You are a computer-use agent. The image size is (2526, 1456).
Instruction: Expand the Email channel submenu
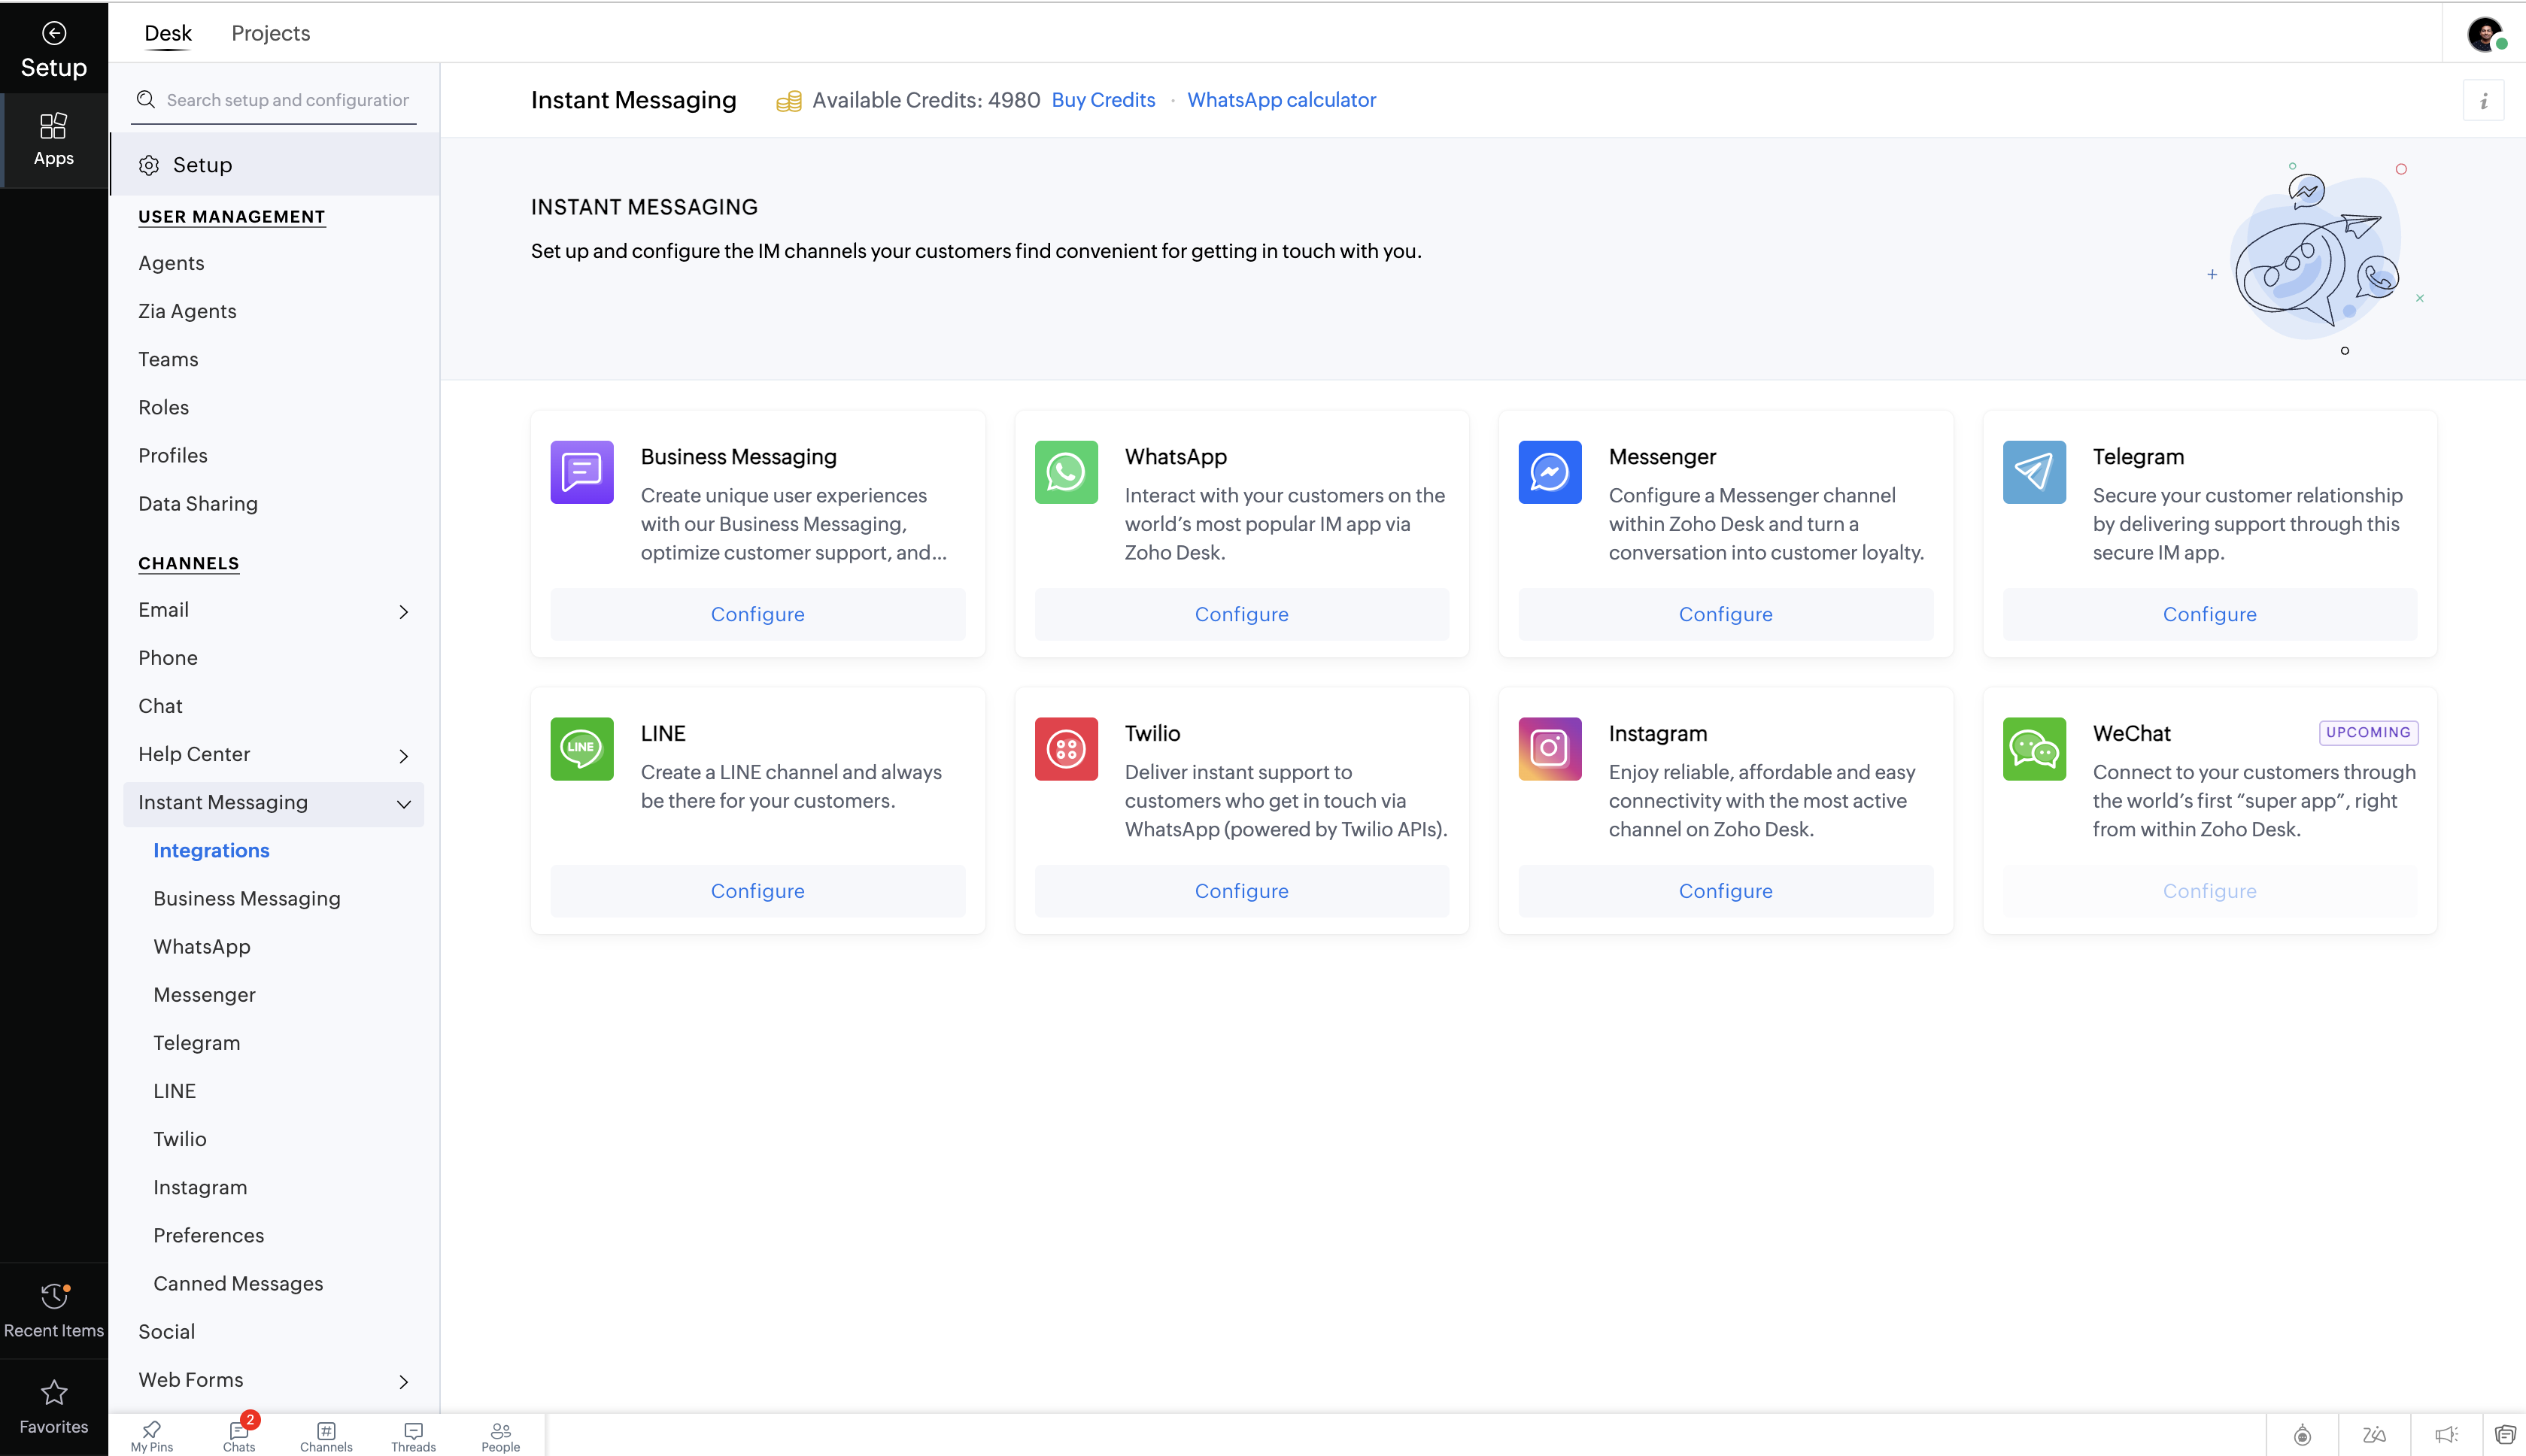404,612
